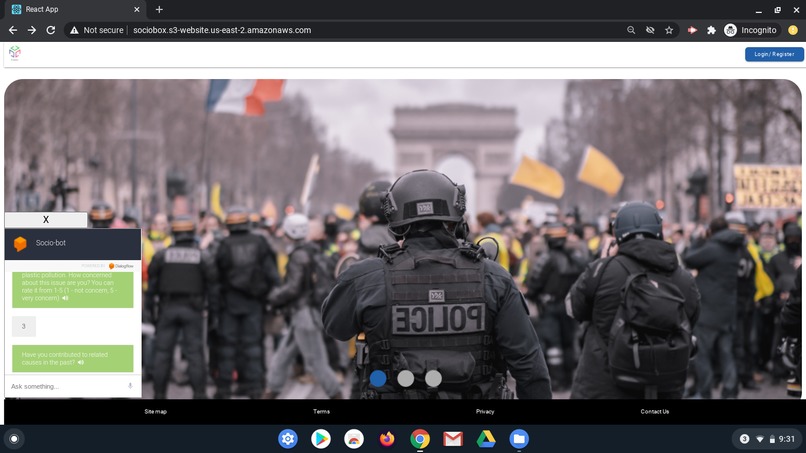Reload the current page
The width and height of the screenshot is (806, 453).
tap(51, 30)
